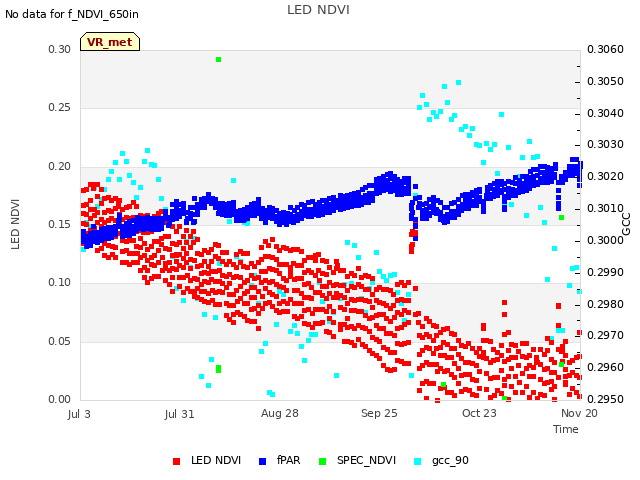Click the Time x-axis label
The width and height of the screenshot is (640, 480).
(565, 429)
